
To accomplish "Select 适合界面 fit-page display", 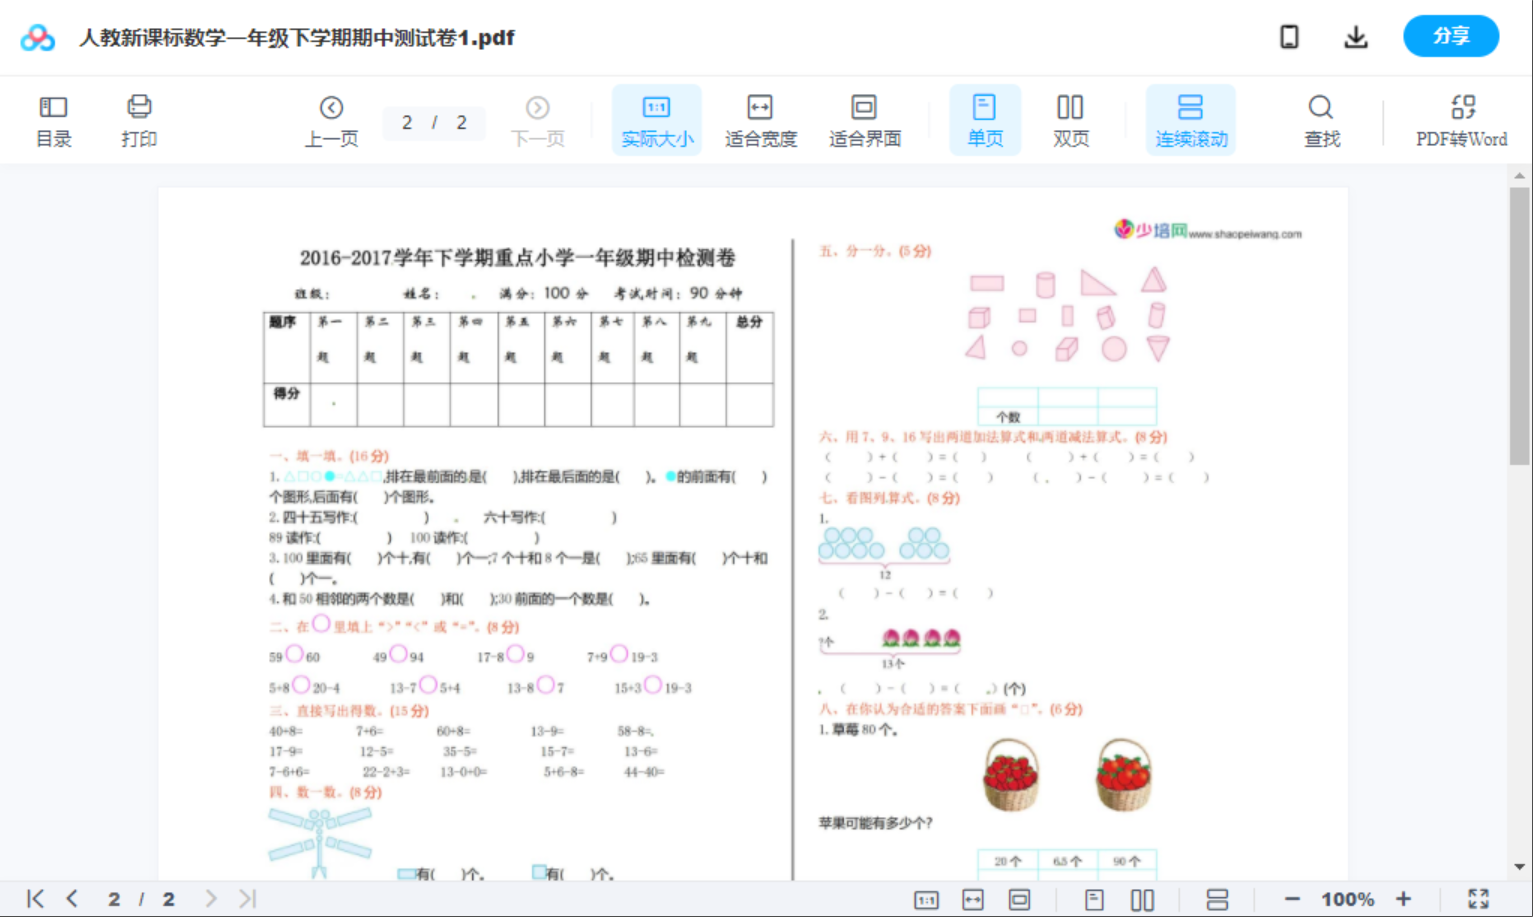I will (864, 119).
